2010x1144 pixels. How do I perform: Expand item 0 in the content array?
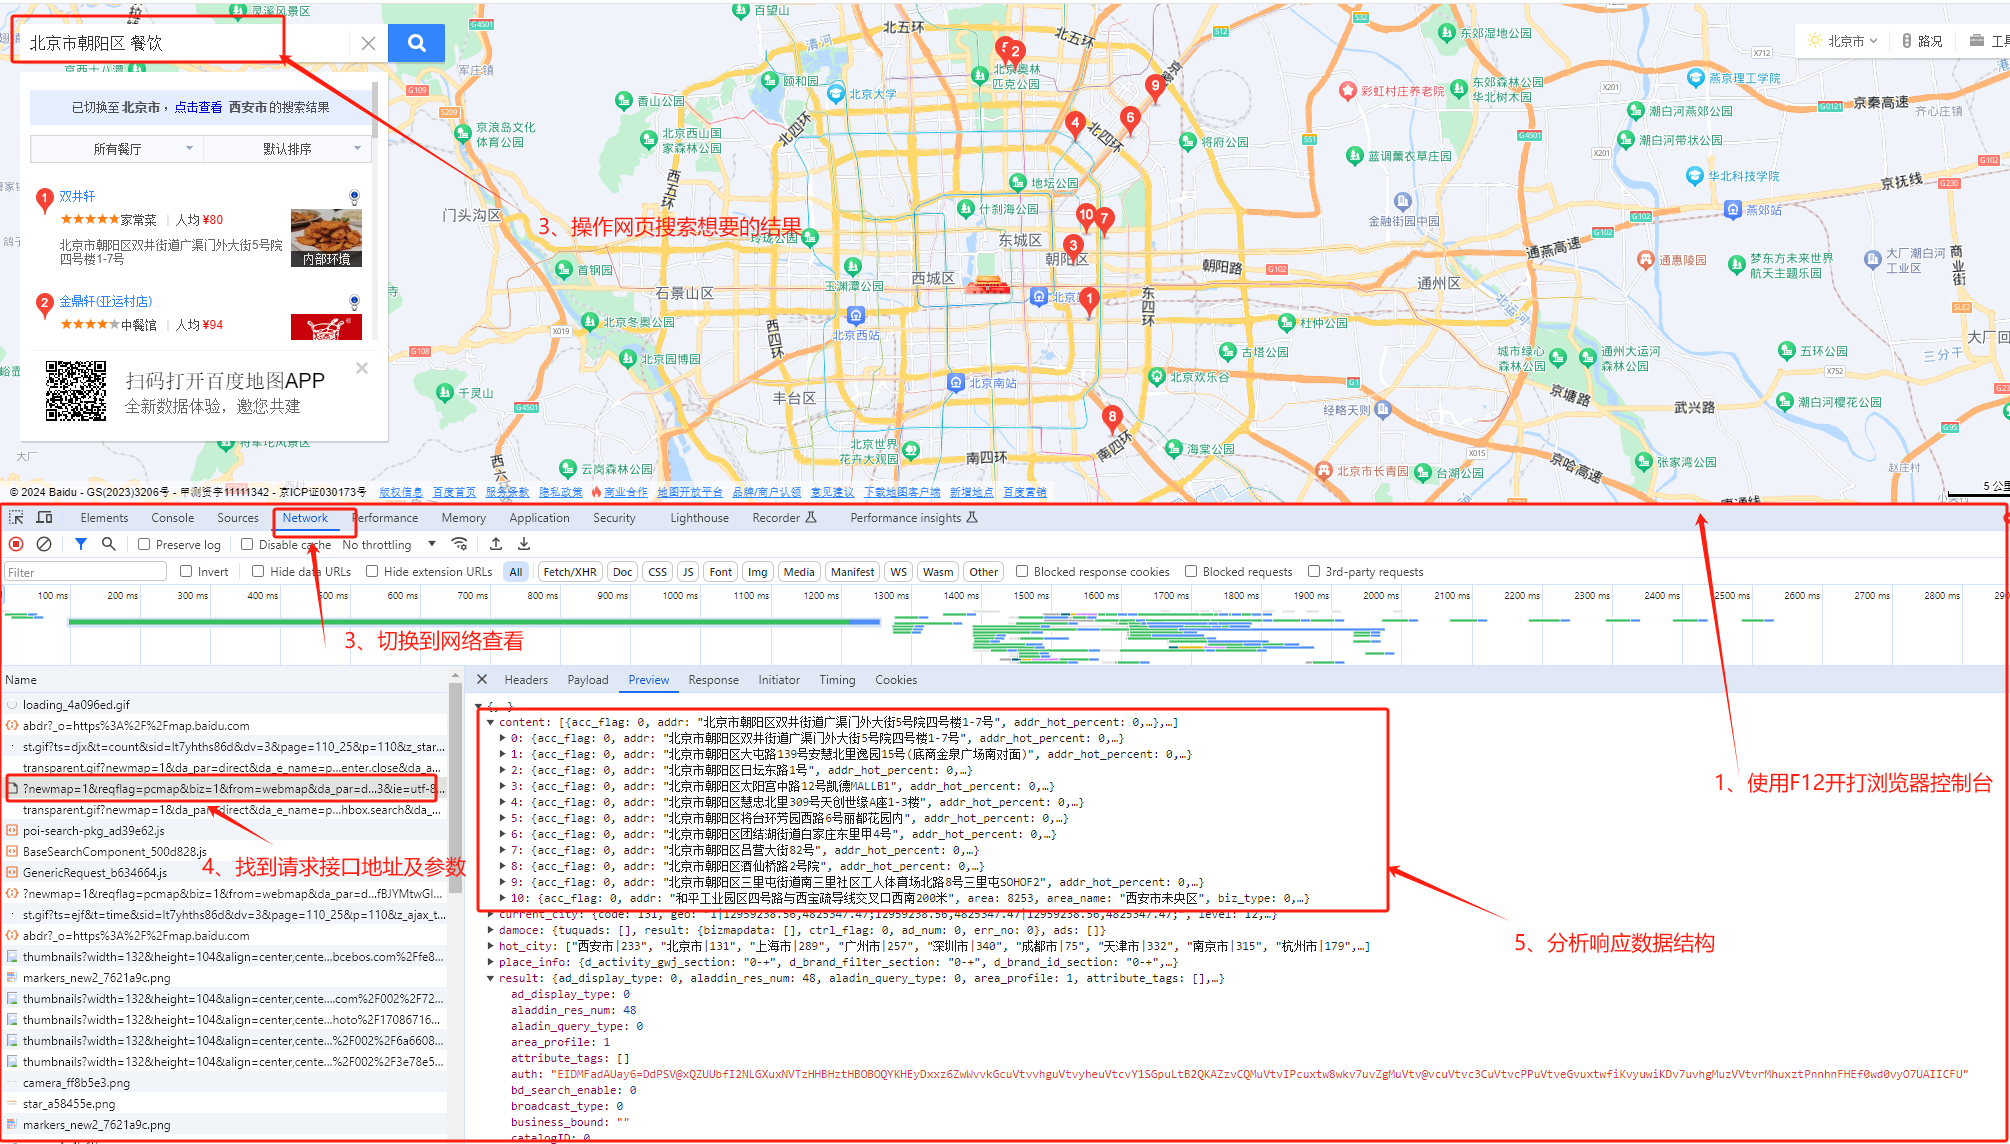point(503,738)
